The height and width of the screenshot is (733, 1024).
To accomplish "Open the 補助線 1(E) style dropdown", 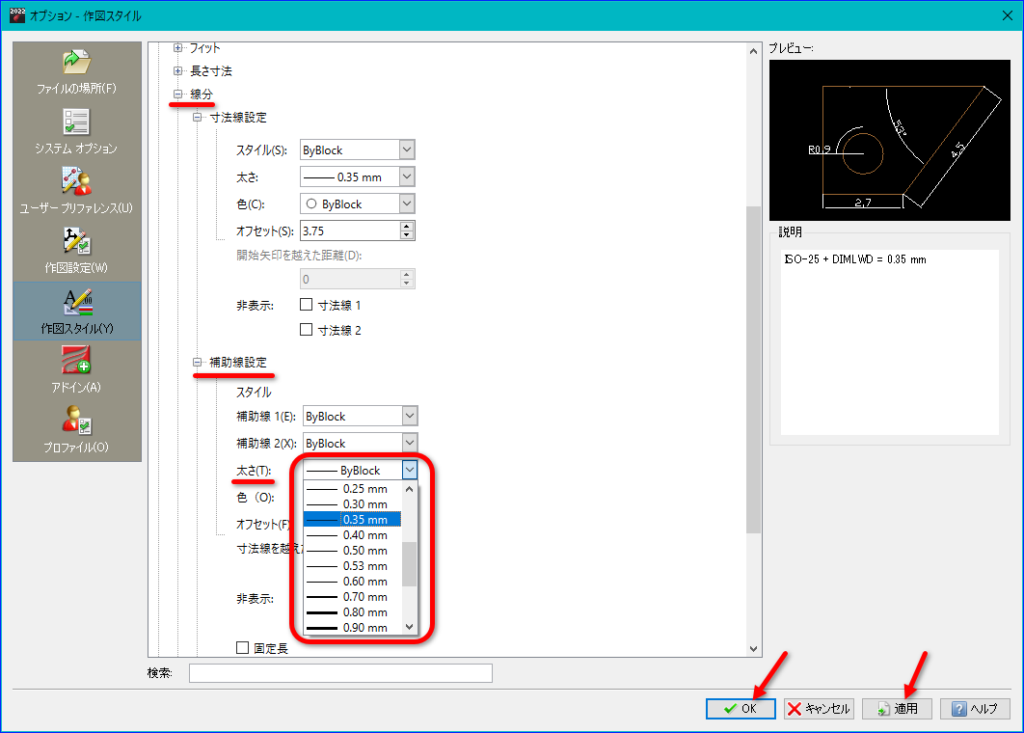I will [360, 416].
